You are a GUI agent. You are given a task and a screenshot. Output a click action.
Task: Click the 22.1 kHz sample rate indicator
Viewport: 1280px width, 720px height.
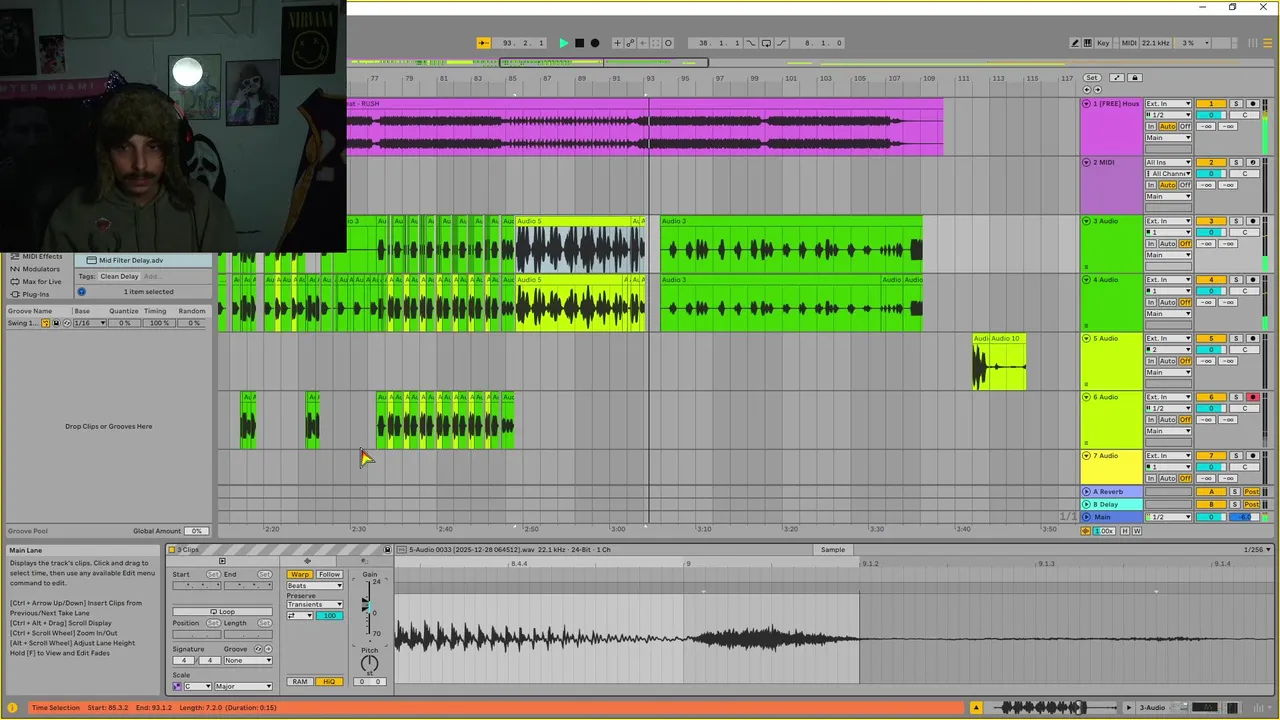click(1156, 43)
